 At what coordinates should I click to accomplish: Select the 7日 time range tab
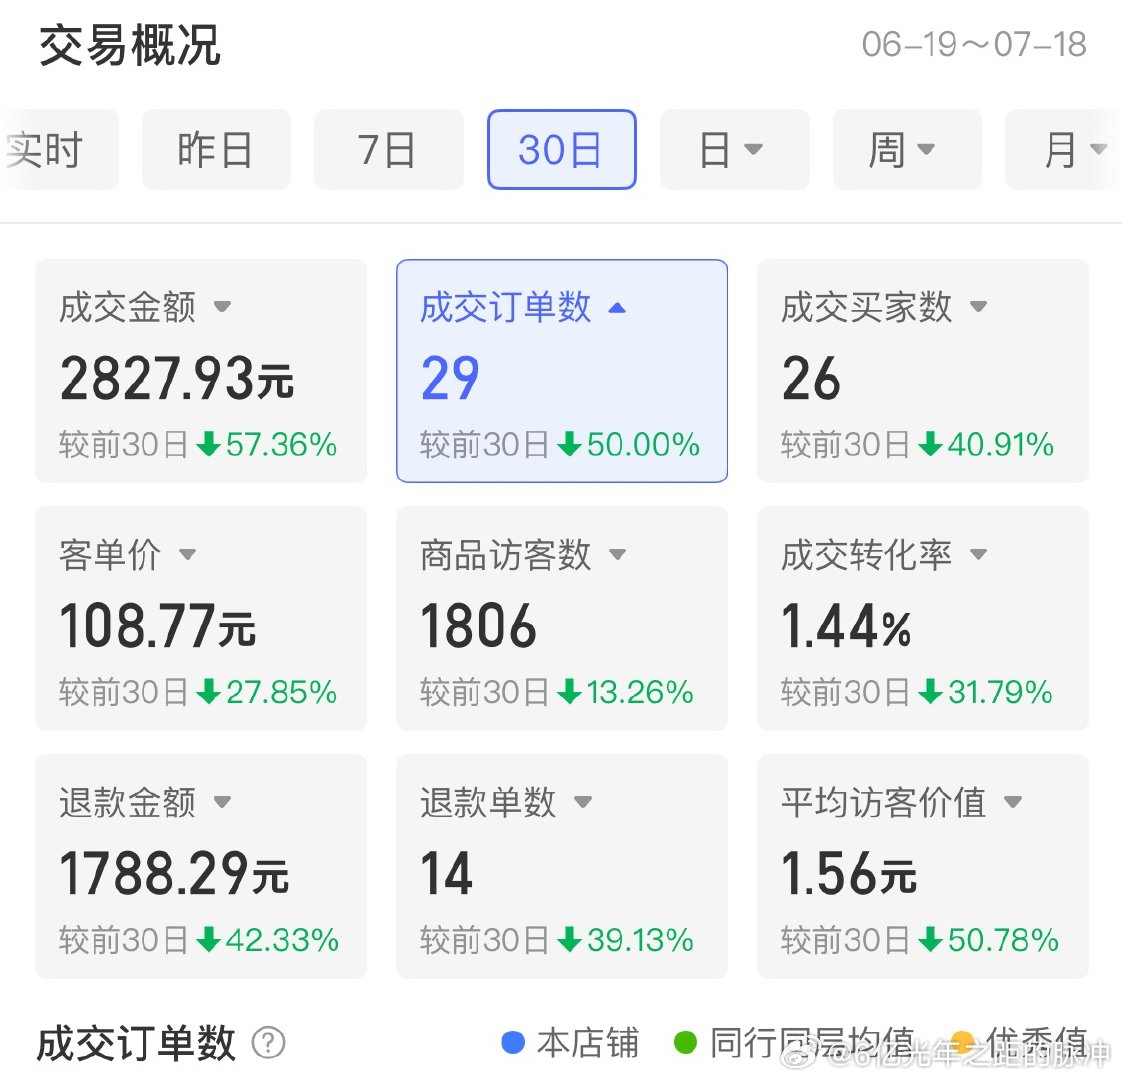(389, 150)
